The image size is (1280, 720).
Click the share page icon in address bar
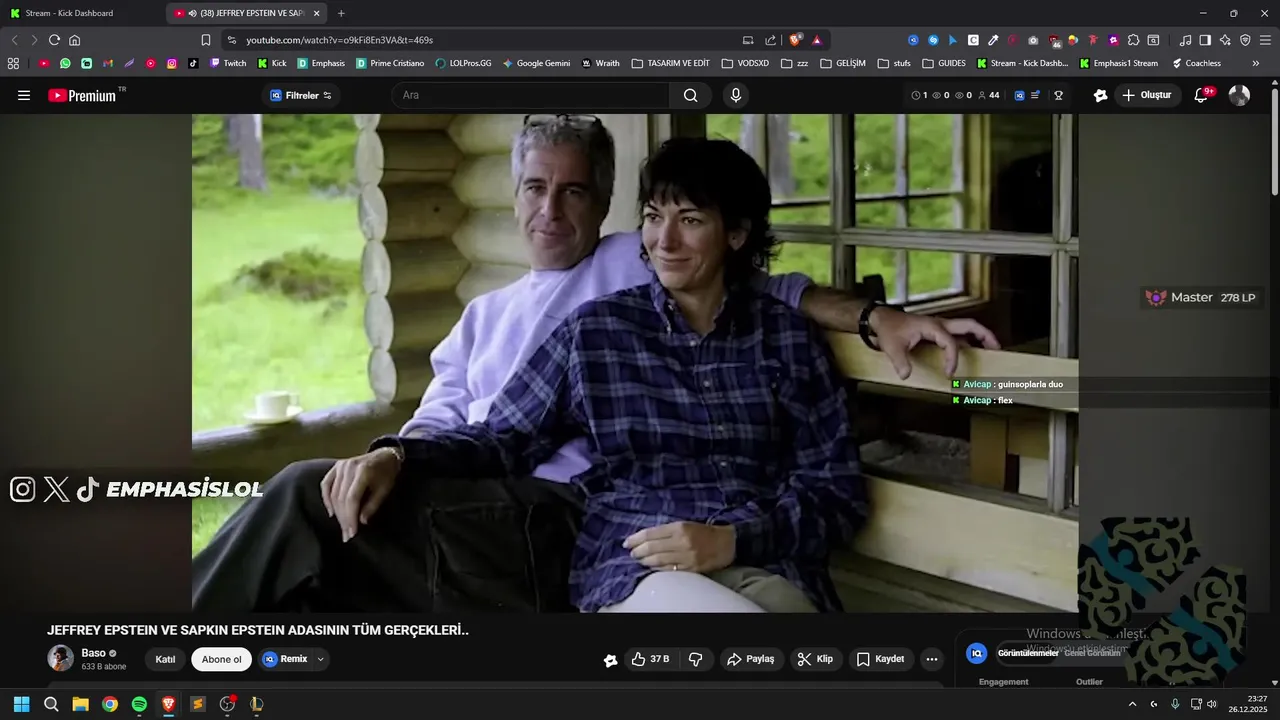770,40
